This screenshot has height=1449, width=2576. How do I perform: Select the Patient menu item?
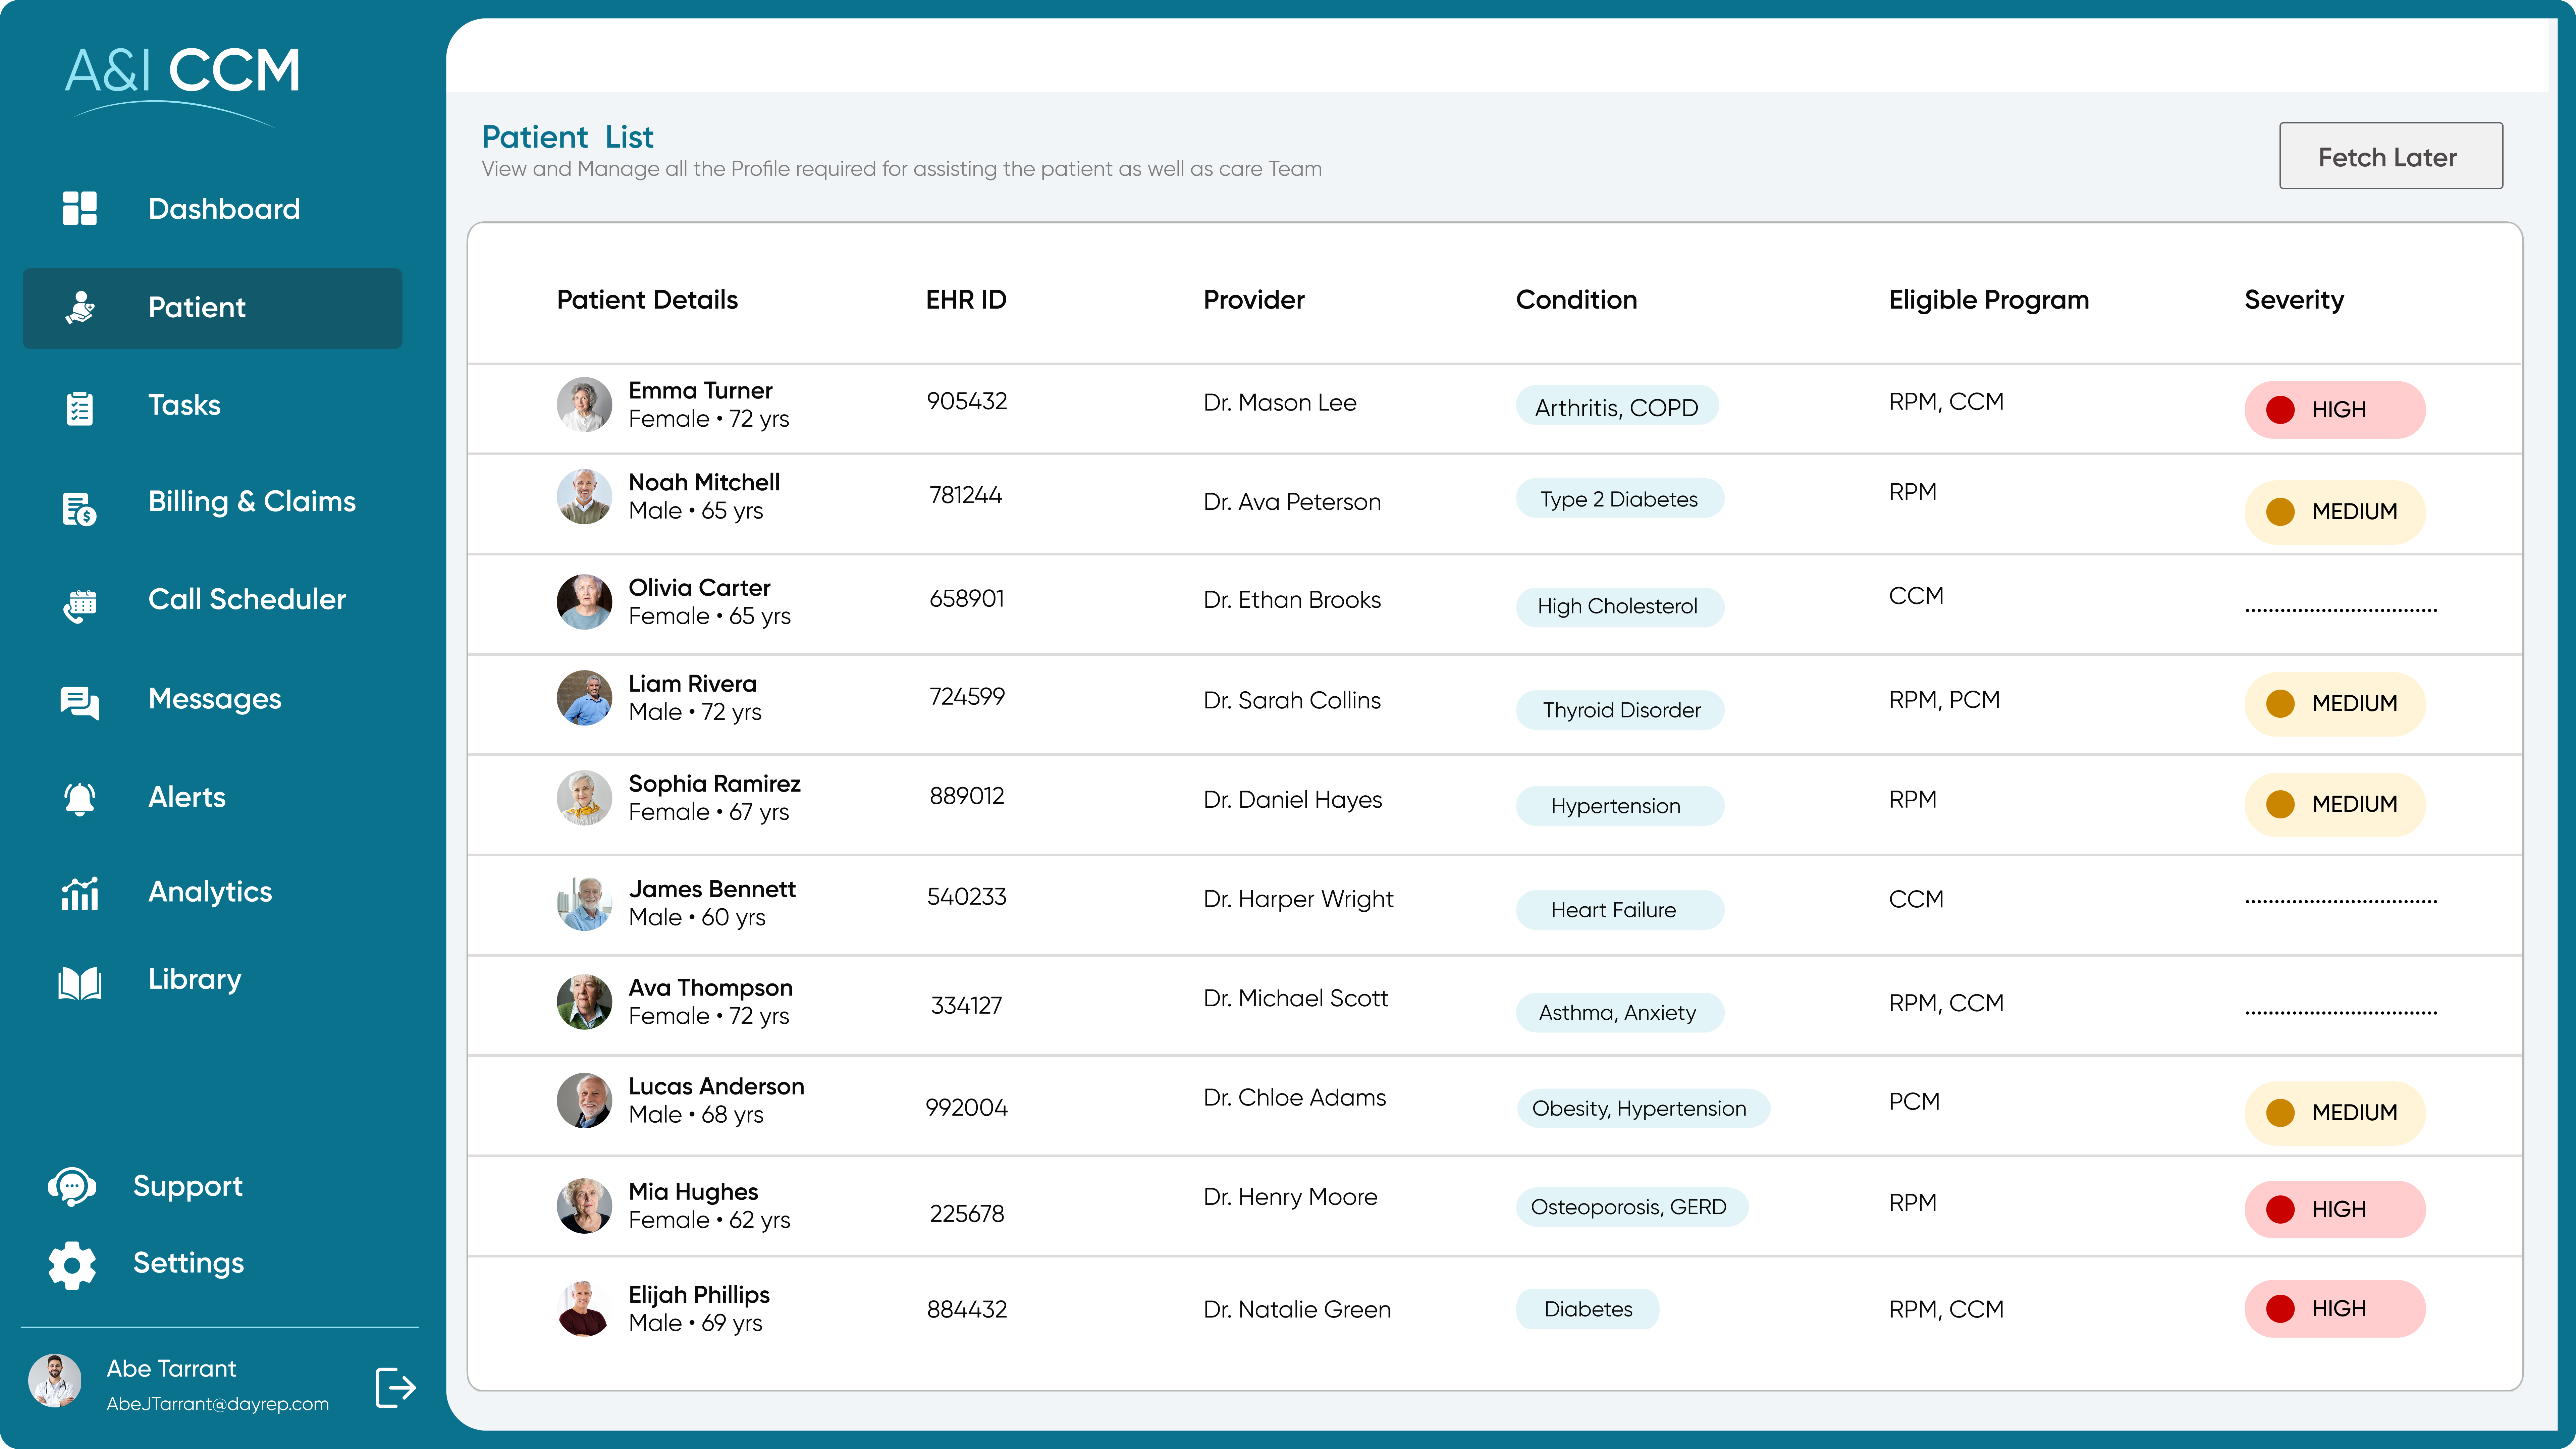click(x=212, y=308)
